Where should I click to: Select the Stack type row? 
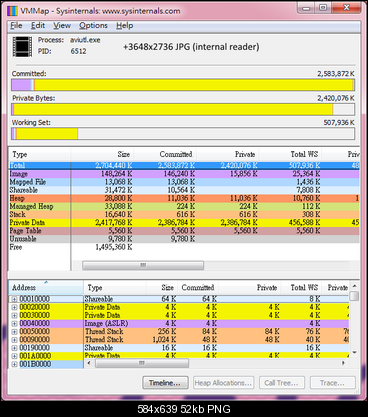pos(184,214)
